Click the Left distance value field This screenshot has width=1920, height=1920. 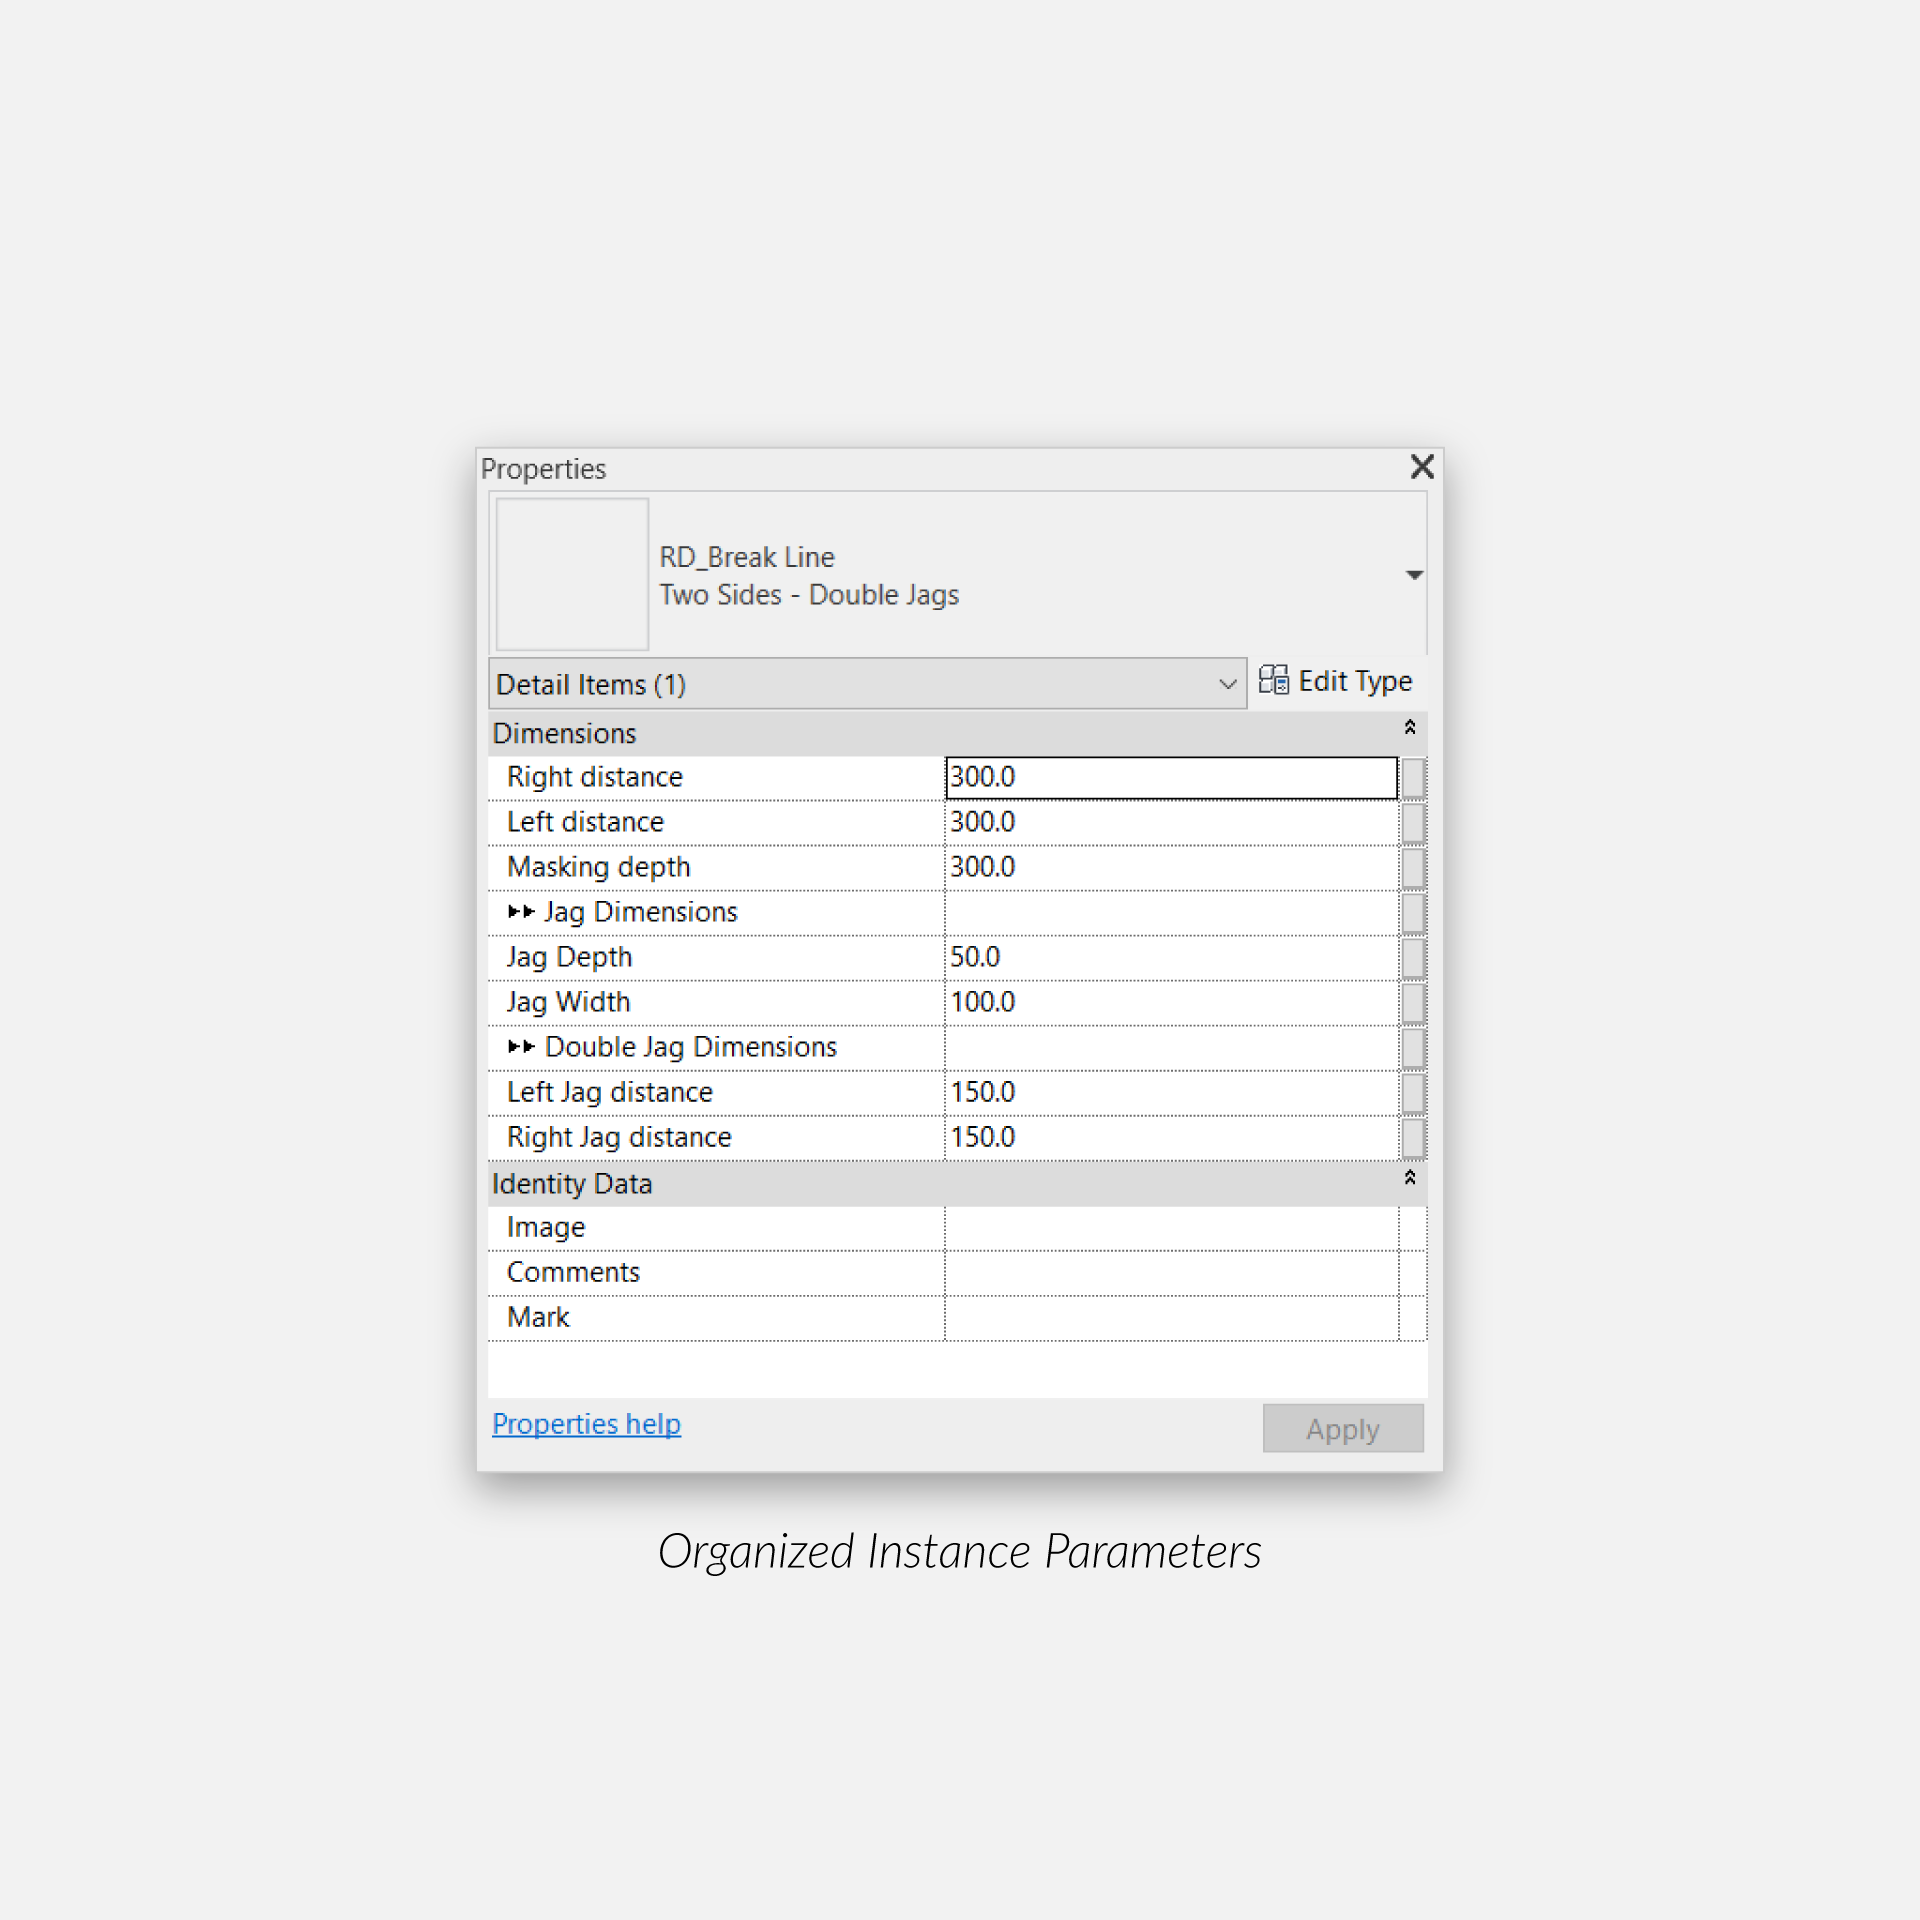(x=1170, y=822)
